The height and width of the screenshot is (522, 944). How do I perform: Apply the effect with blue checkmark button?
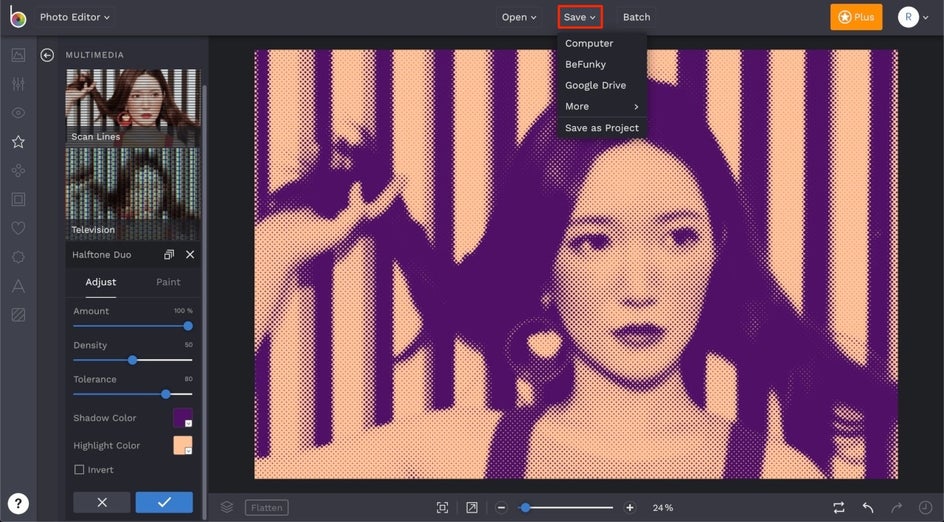pyautogui.click(x=164, y=502)
